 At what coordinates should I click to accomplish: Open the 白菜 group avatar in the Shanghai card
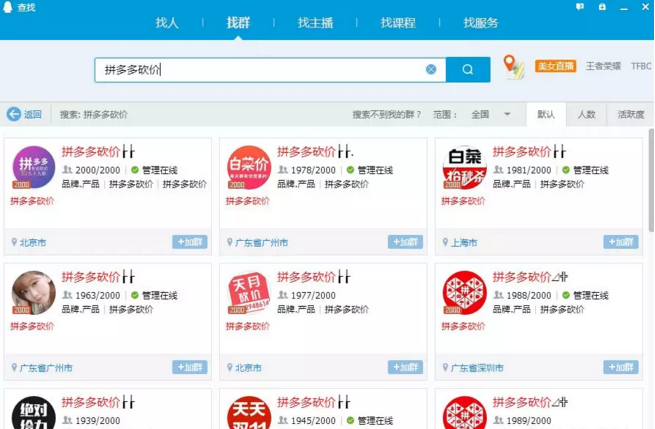(x=465, y=167)
